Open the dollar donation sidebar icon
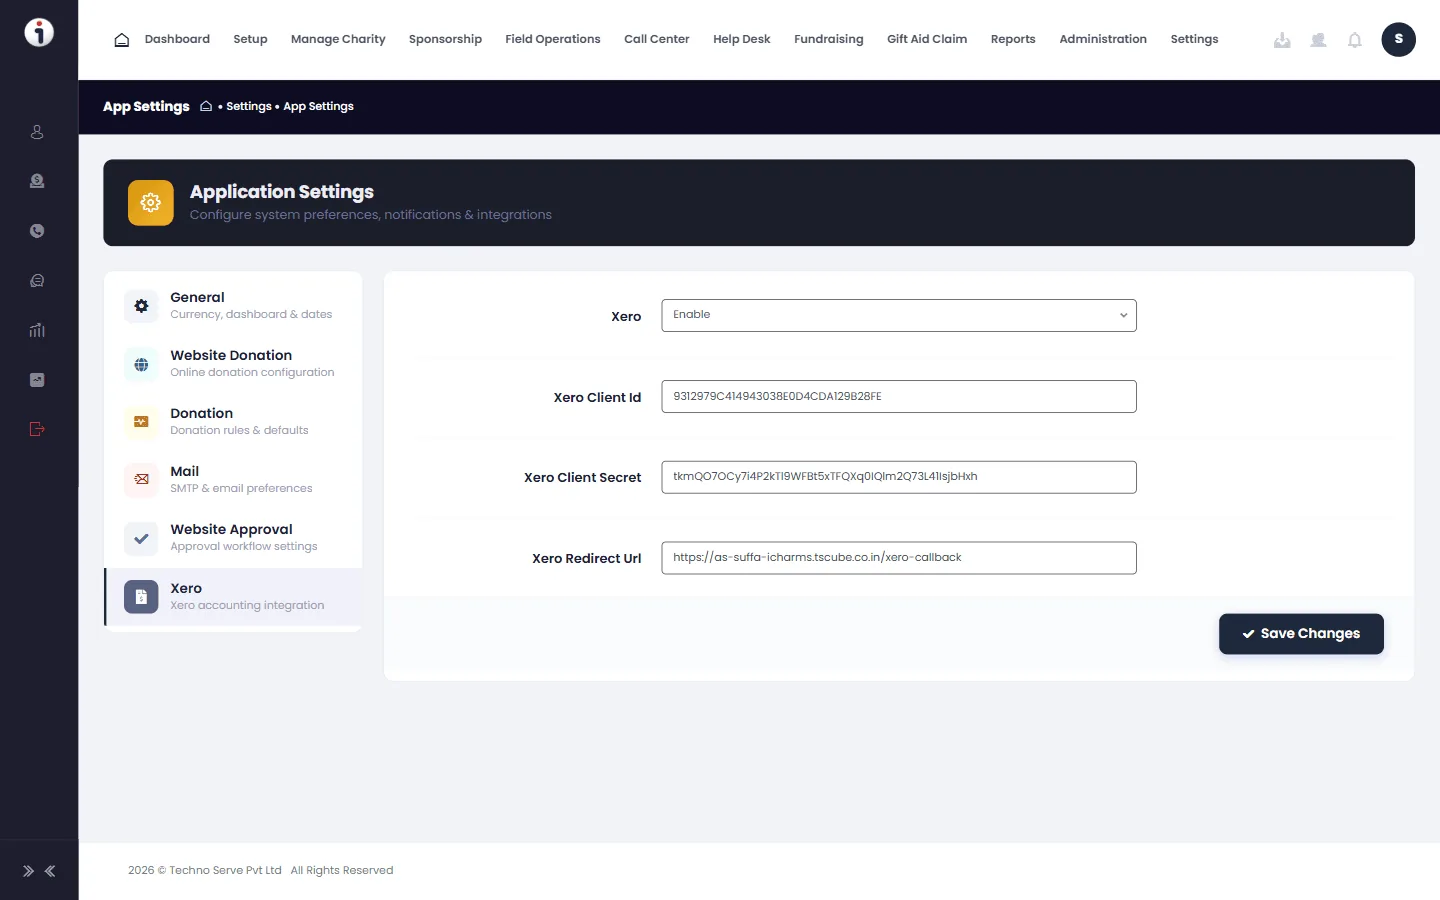This screenshot has width=1440, height=900. [x=37, y=181]
